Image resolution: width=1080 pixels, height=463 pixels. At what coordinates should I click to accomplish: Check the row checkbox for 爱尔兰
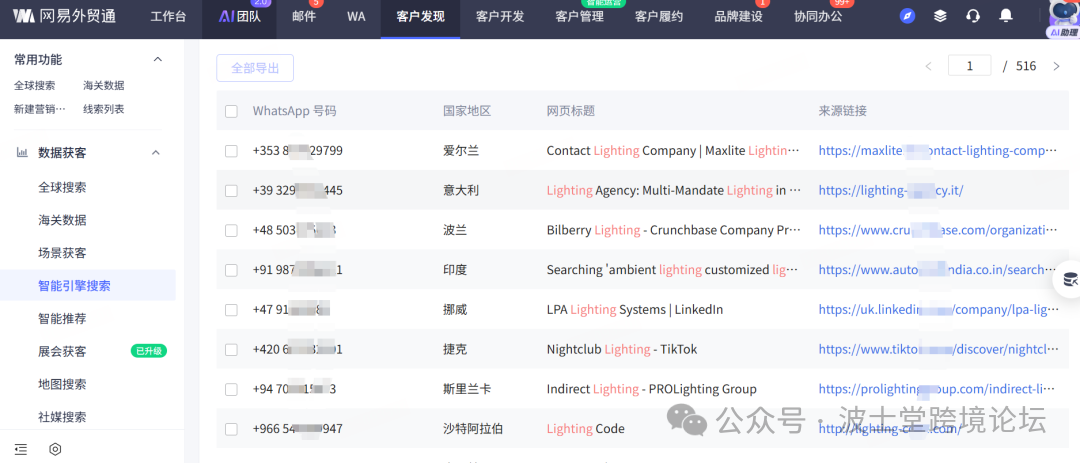232,151
